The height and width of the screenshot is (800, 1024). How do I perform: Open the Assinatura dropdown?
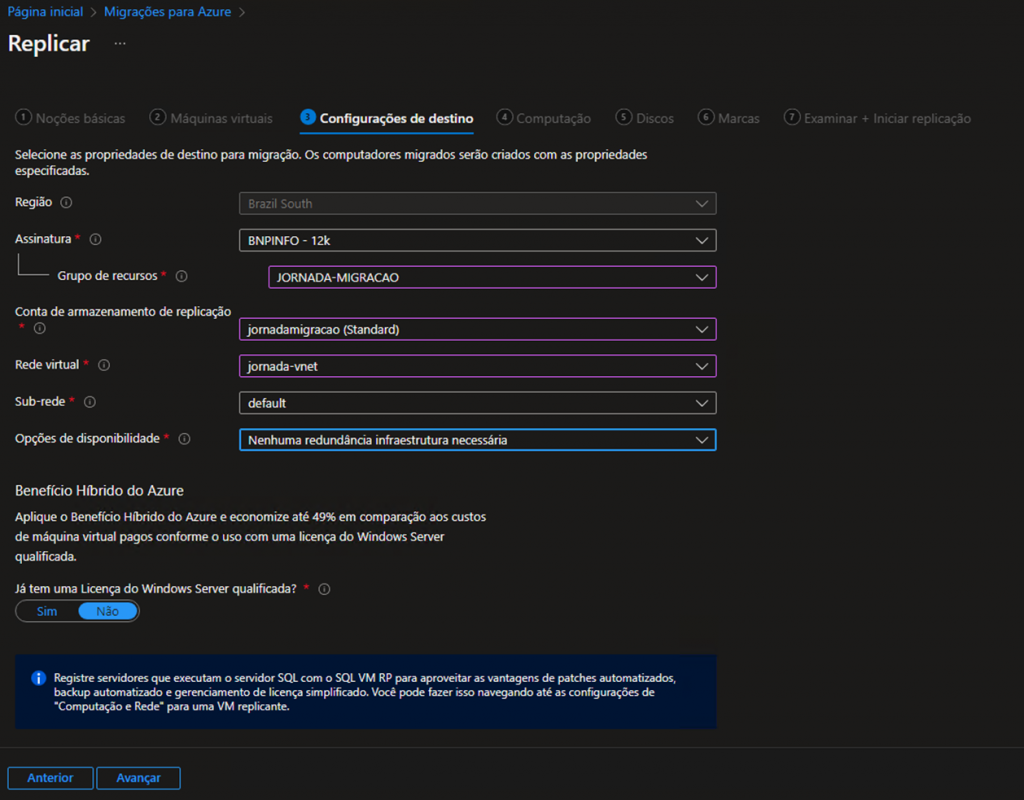(x=477, y=240)
